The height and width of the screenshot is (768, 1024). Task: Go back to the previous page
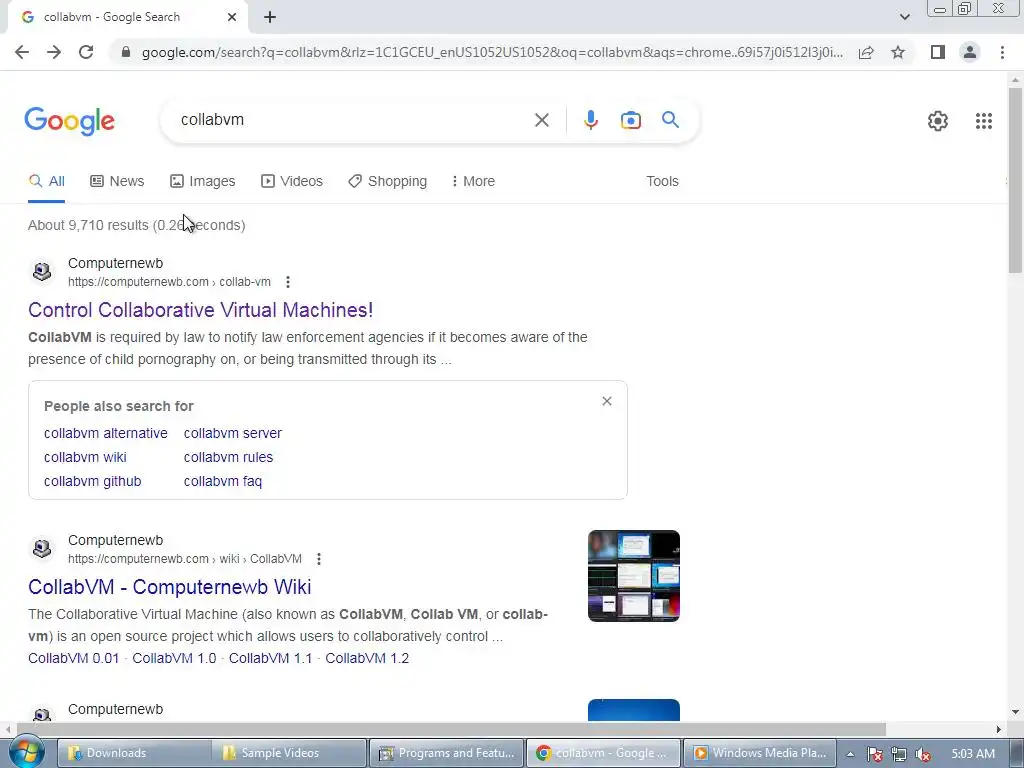22,52
